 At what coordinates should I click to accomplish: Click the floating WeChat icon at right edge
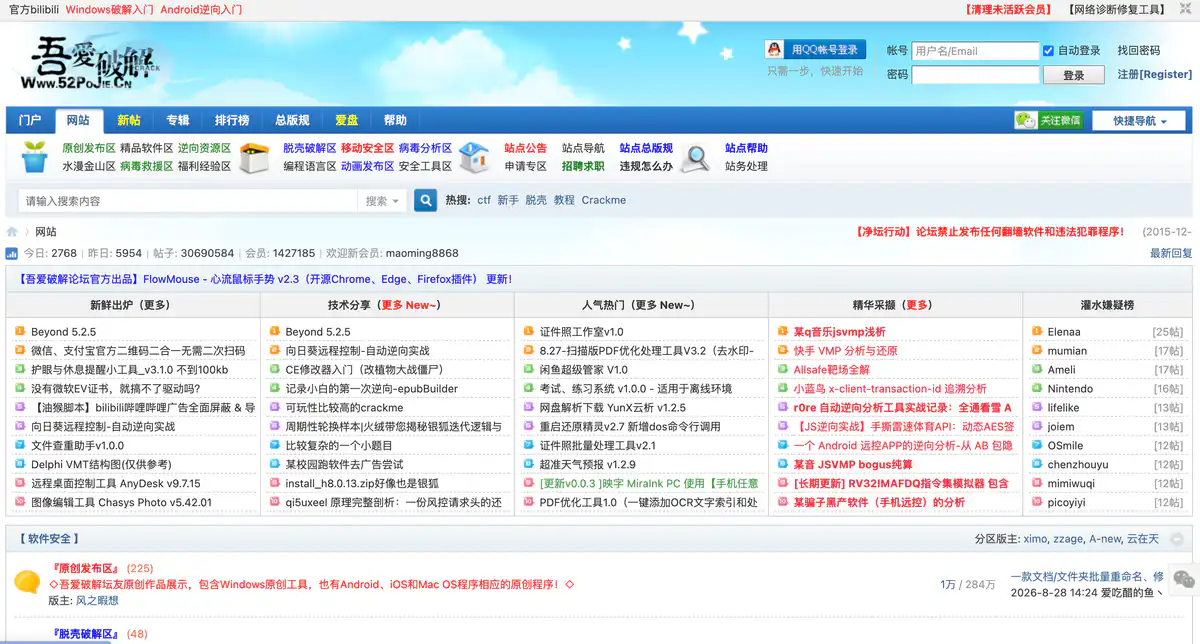tap(1184, 578)
